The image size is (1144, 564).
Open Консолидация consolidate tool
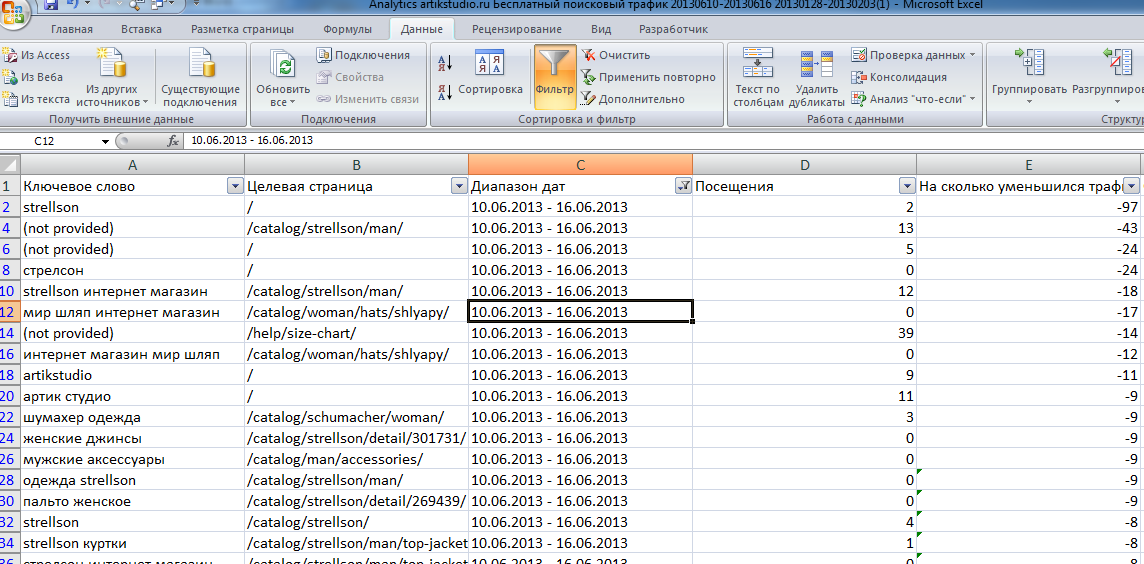point(899,77)
